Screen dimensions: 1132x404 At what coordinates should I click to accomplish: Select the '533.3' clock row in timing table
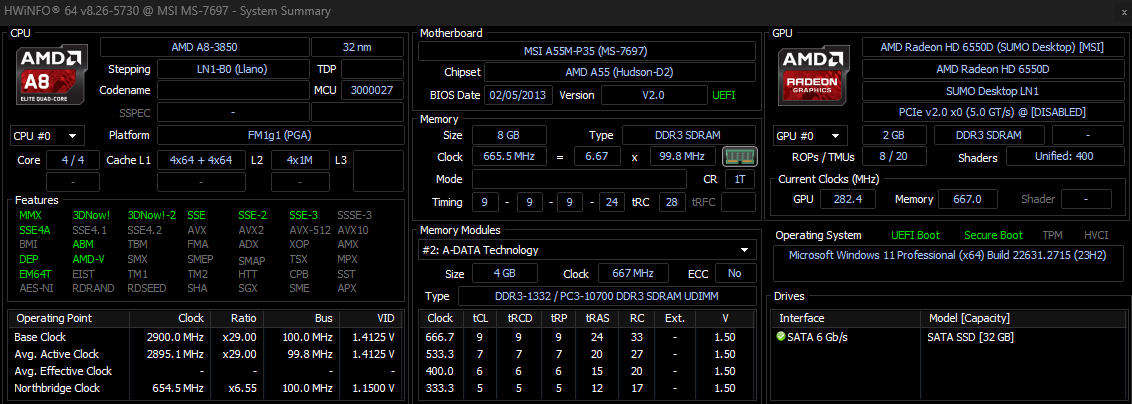[x=587, y=354]
